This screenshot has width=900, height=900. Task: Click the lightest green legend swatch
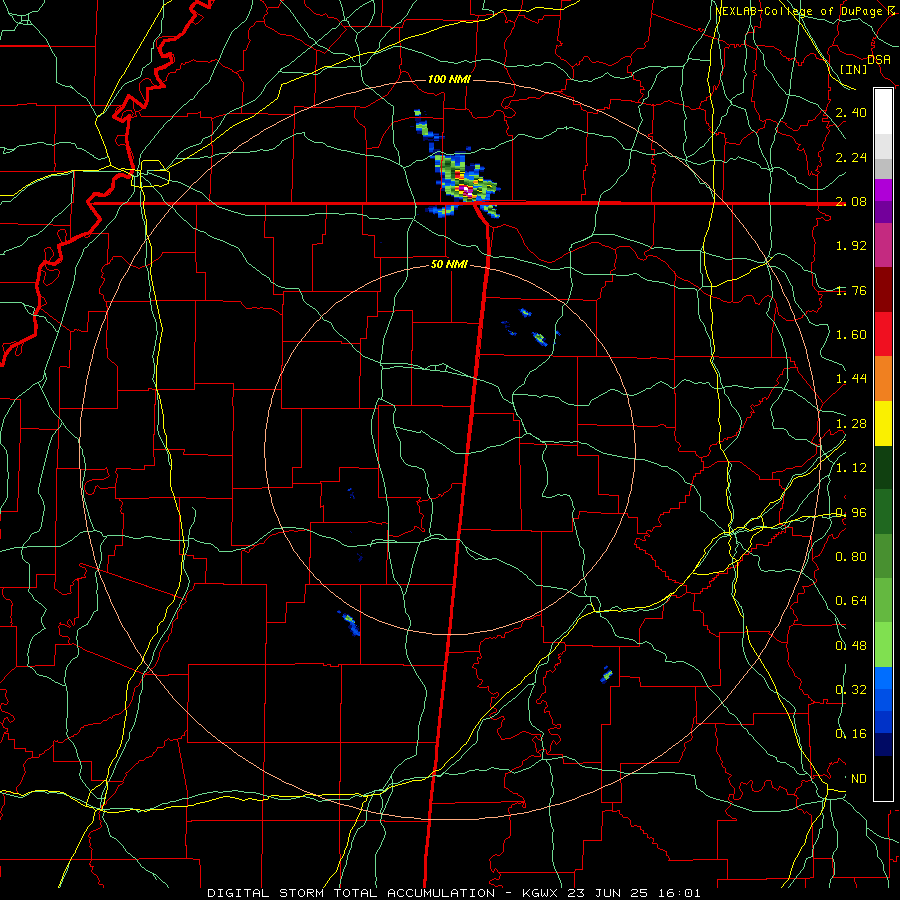click(883, 645)
